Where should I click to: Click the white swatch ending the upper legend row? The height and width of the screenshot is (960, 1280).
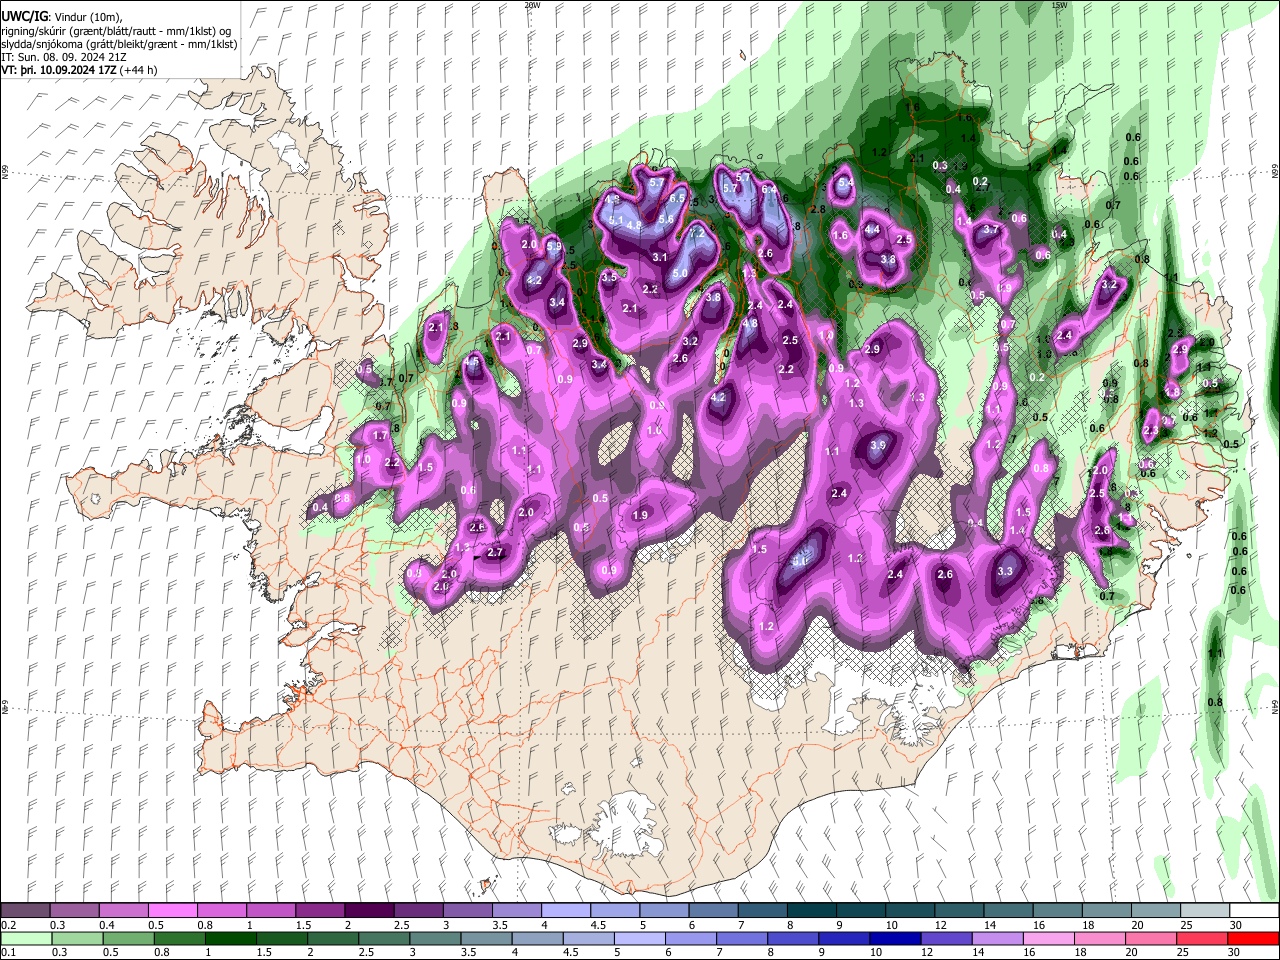point(1253,911)
